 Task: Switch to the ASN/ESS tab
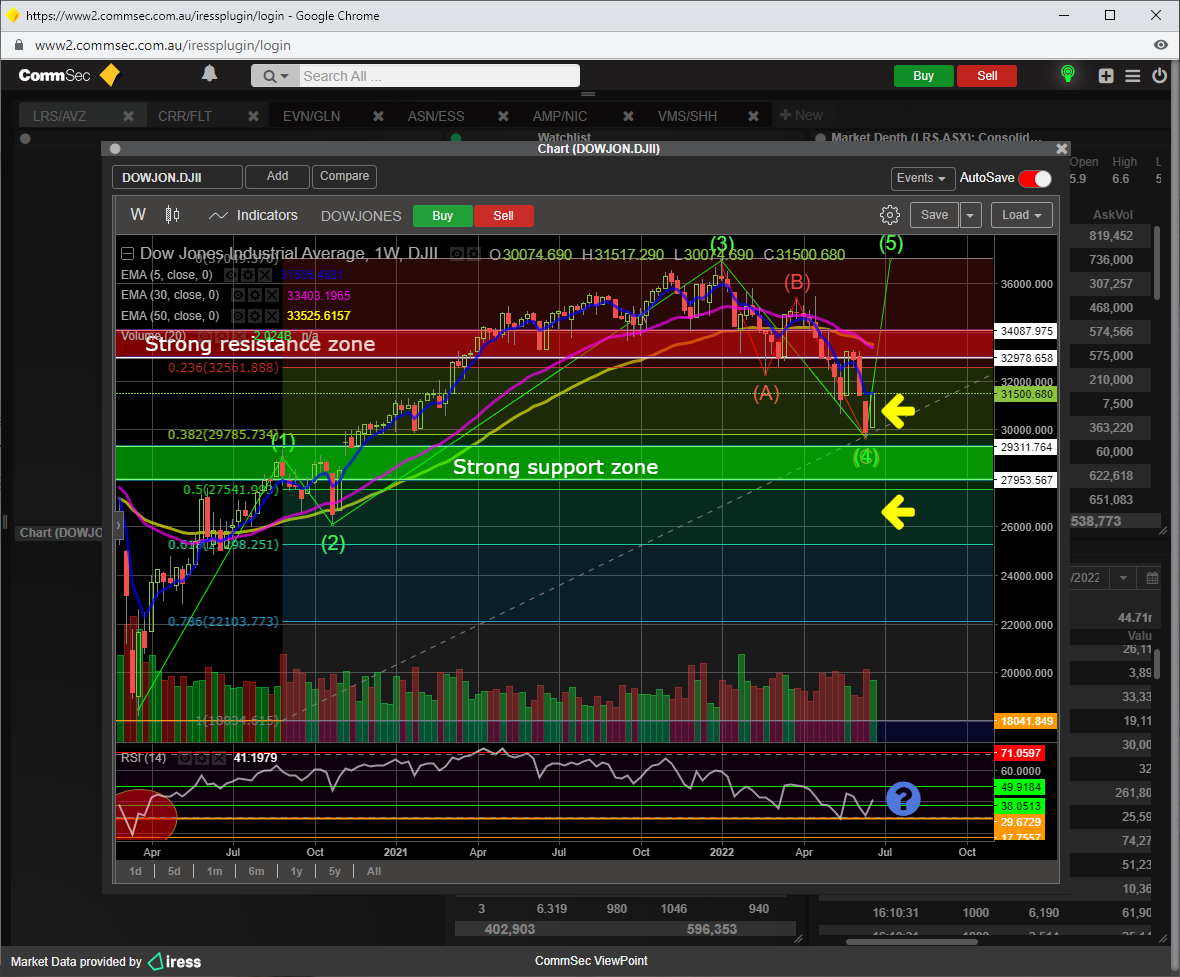point(436,116)
